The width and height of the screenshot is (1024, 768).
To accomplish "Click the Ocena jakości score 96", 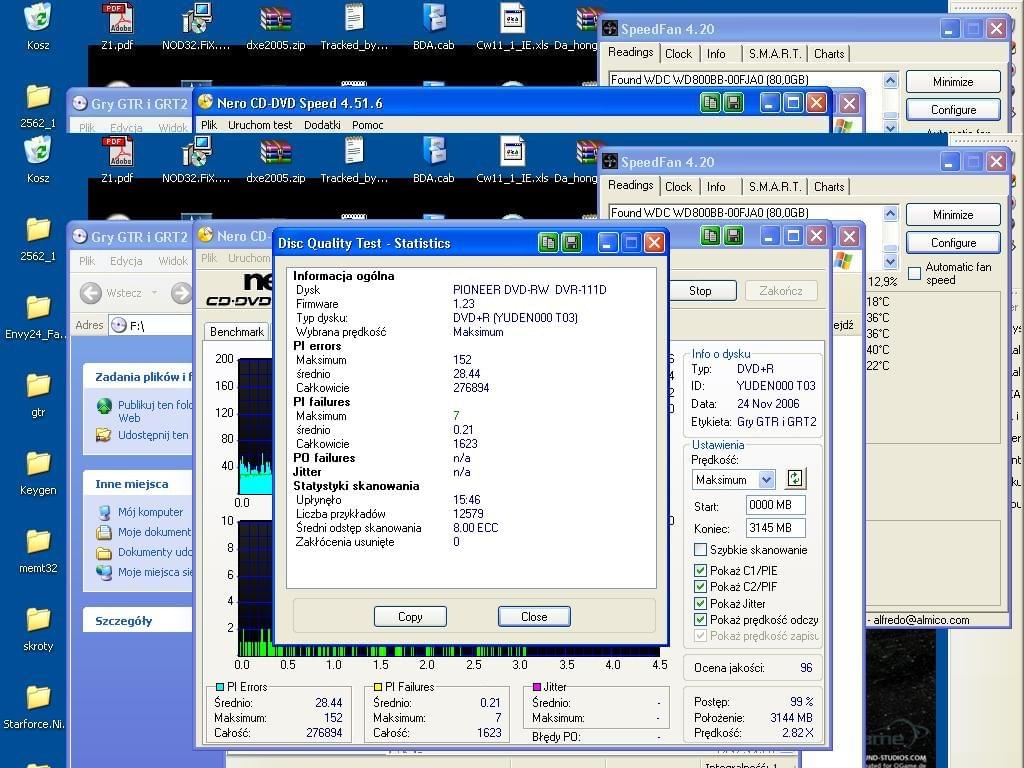I will pos(806,667).
